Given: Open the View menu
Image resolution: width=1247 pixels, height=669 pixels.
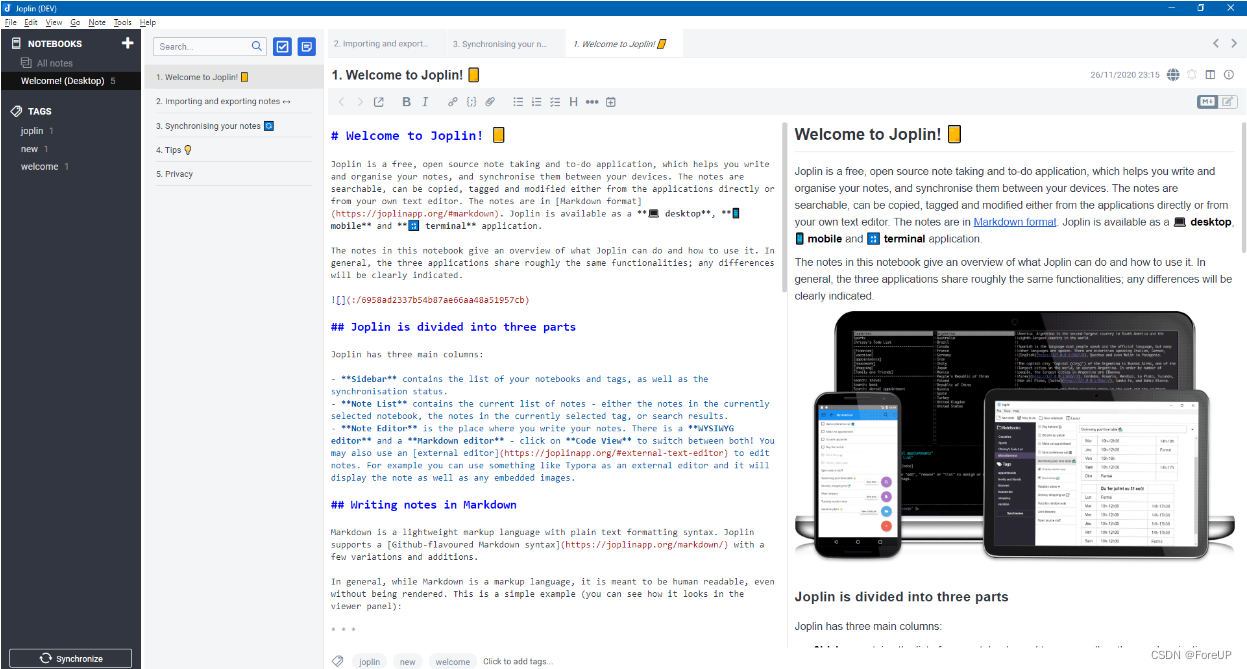Looking at the screenshot, I should 54,22.
